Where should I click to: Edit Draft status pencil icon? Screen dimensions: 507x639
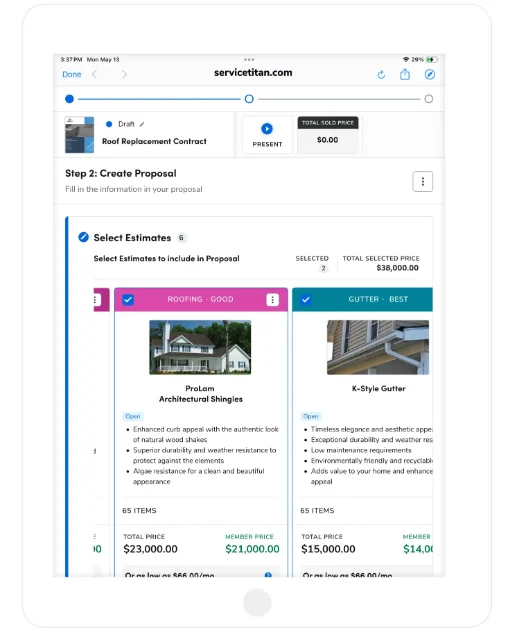point(142,124)
